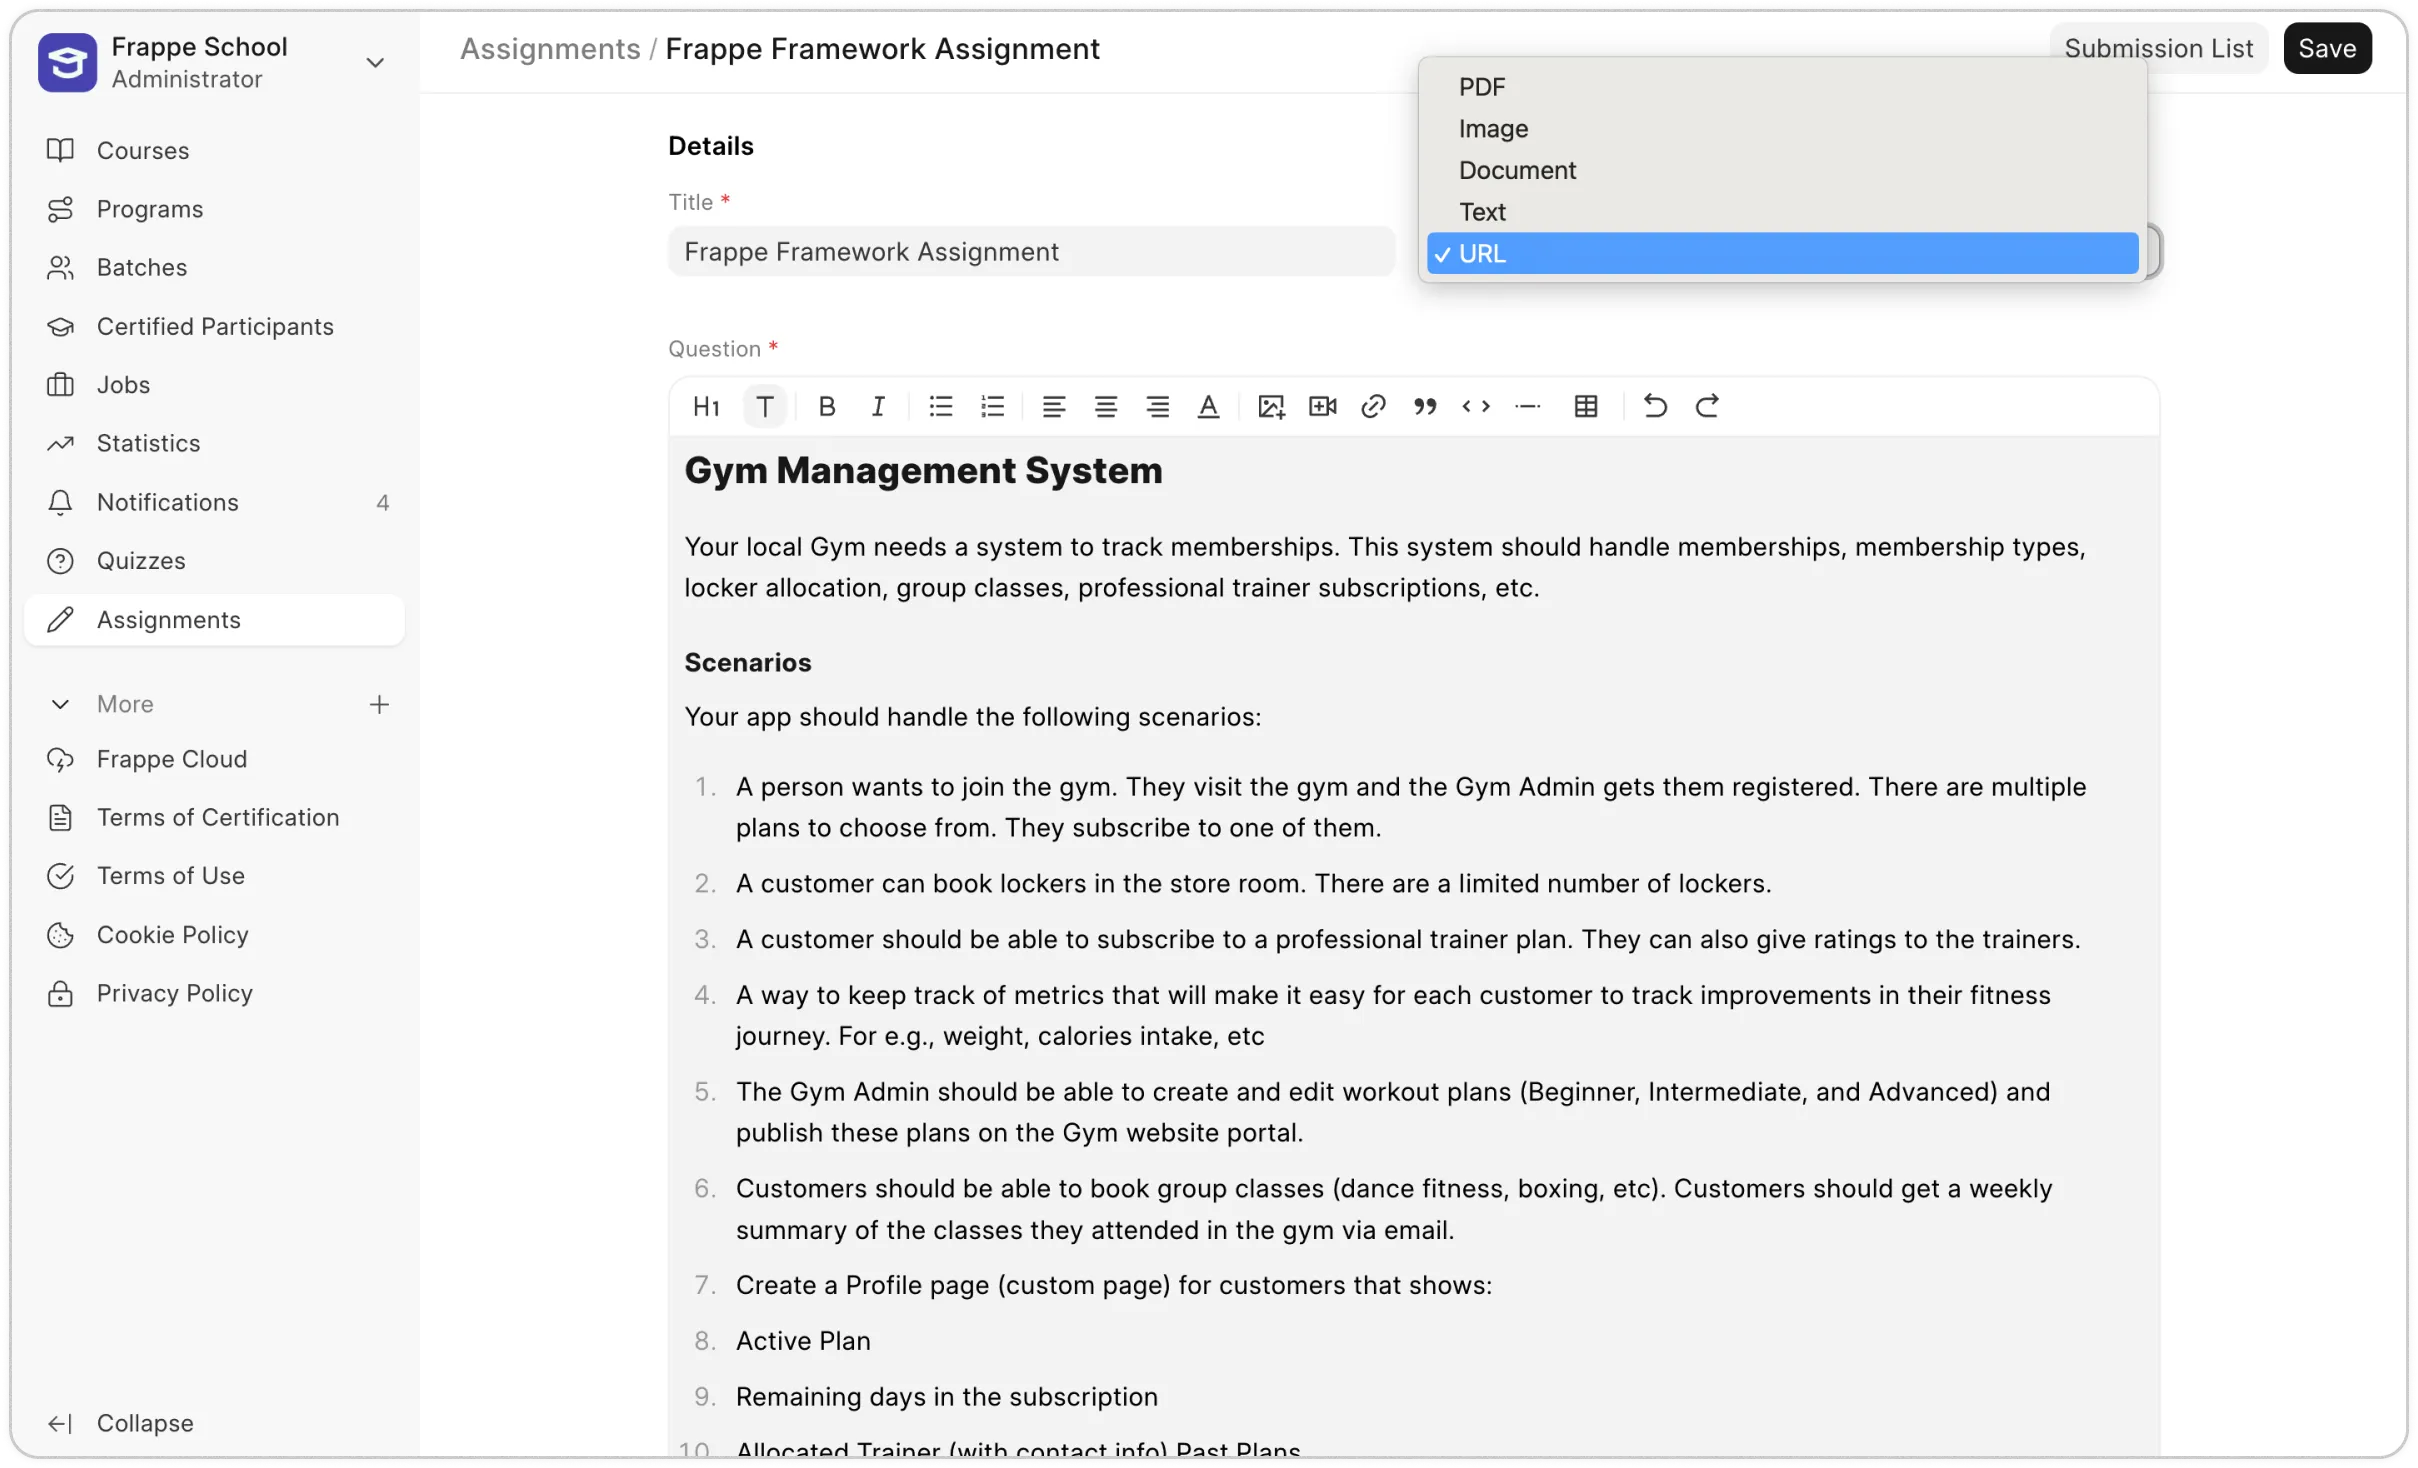Insert a hyperlink in the question text
The image size is (2418, 1468).
(x=1373, y=406)
